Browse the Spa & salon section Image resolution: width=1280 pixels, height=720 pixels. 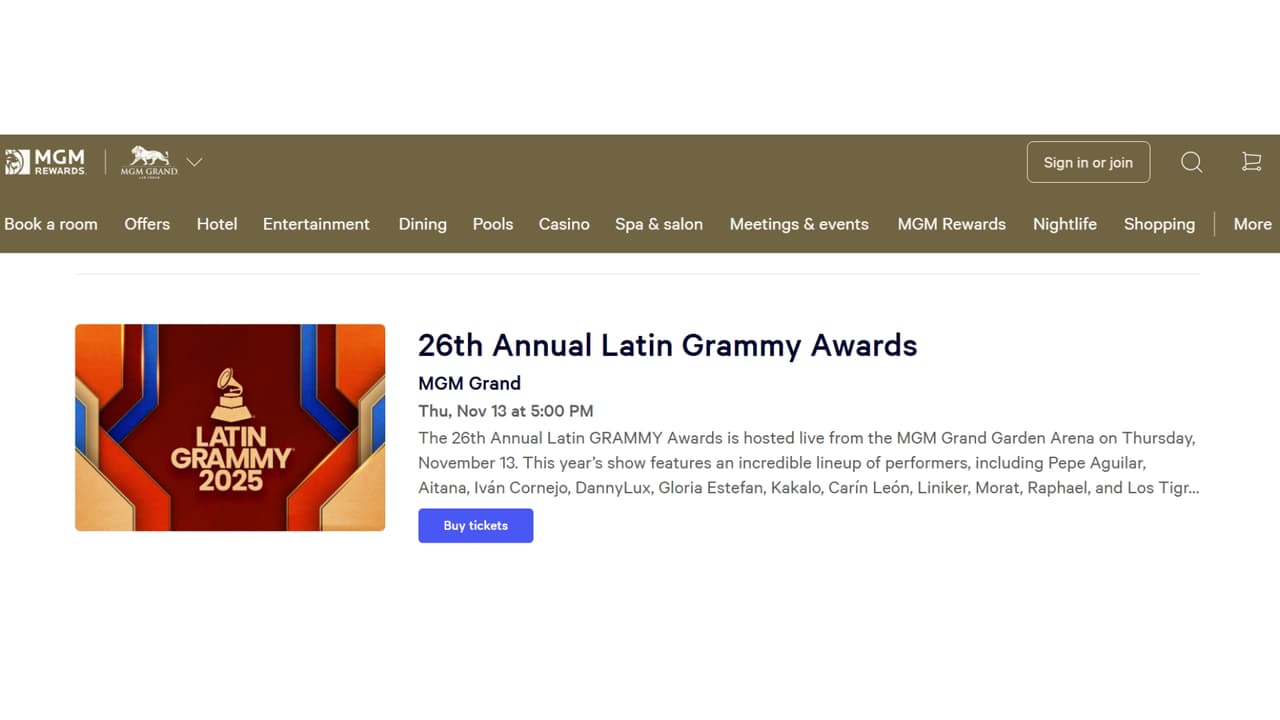click(x=659, y=224)
